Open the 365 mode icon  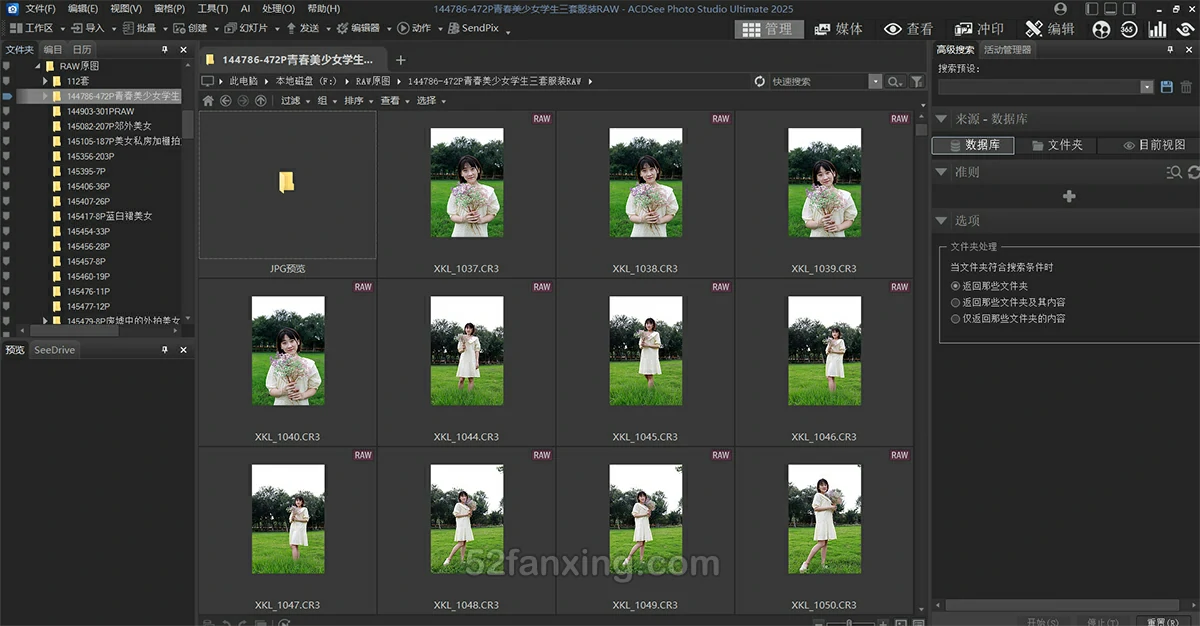tap(1129, 29)
